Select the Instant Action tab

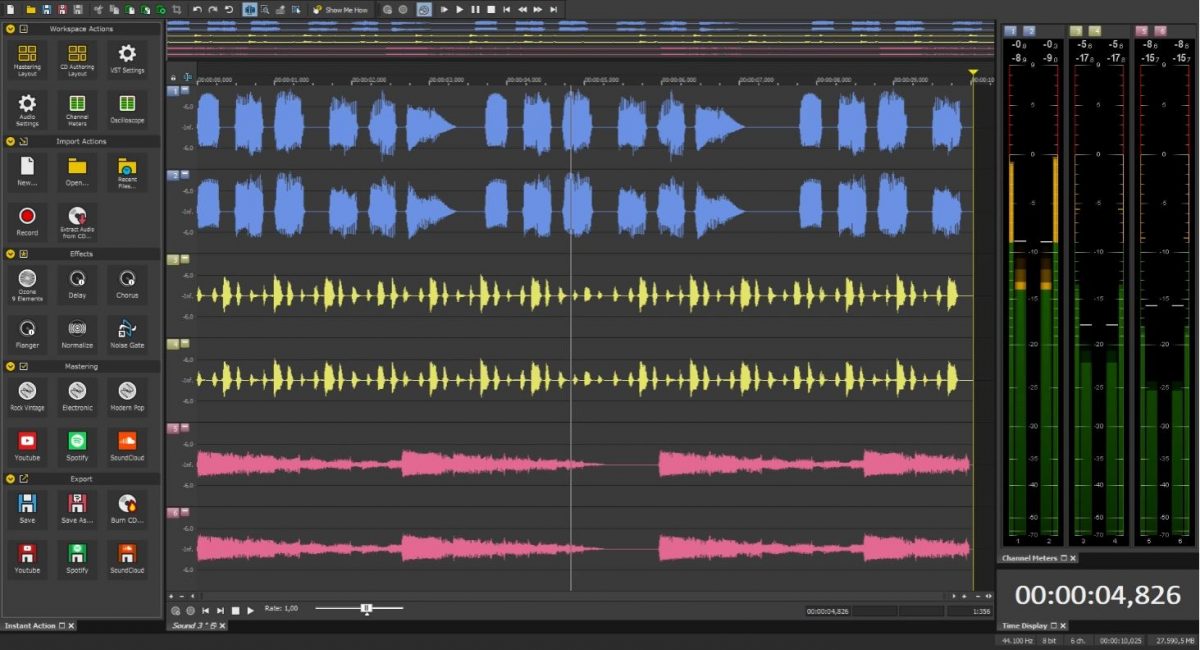(x=30, y=625)
